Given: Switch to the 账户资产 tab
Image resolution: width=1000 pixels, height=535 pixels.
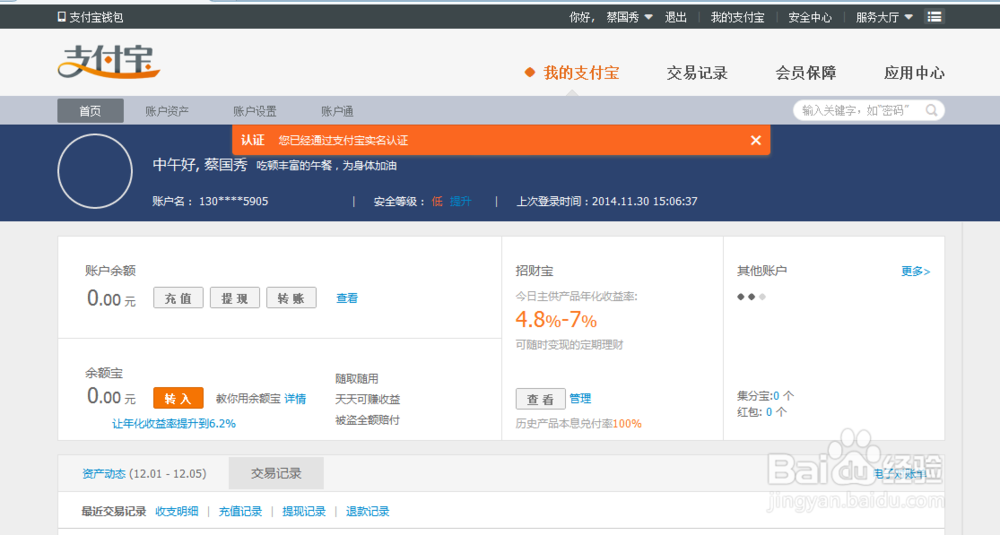Looking at the screenshot, I should tap(166, 111).
